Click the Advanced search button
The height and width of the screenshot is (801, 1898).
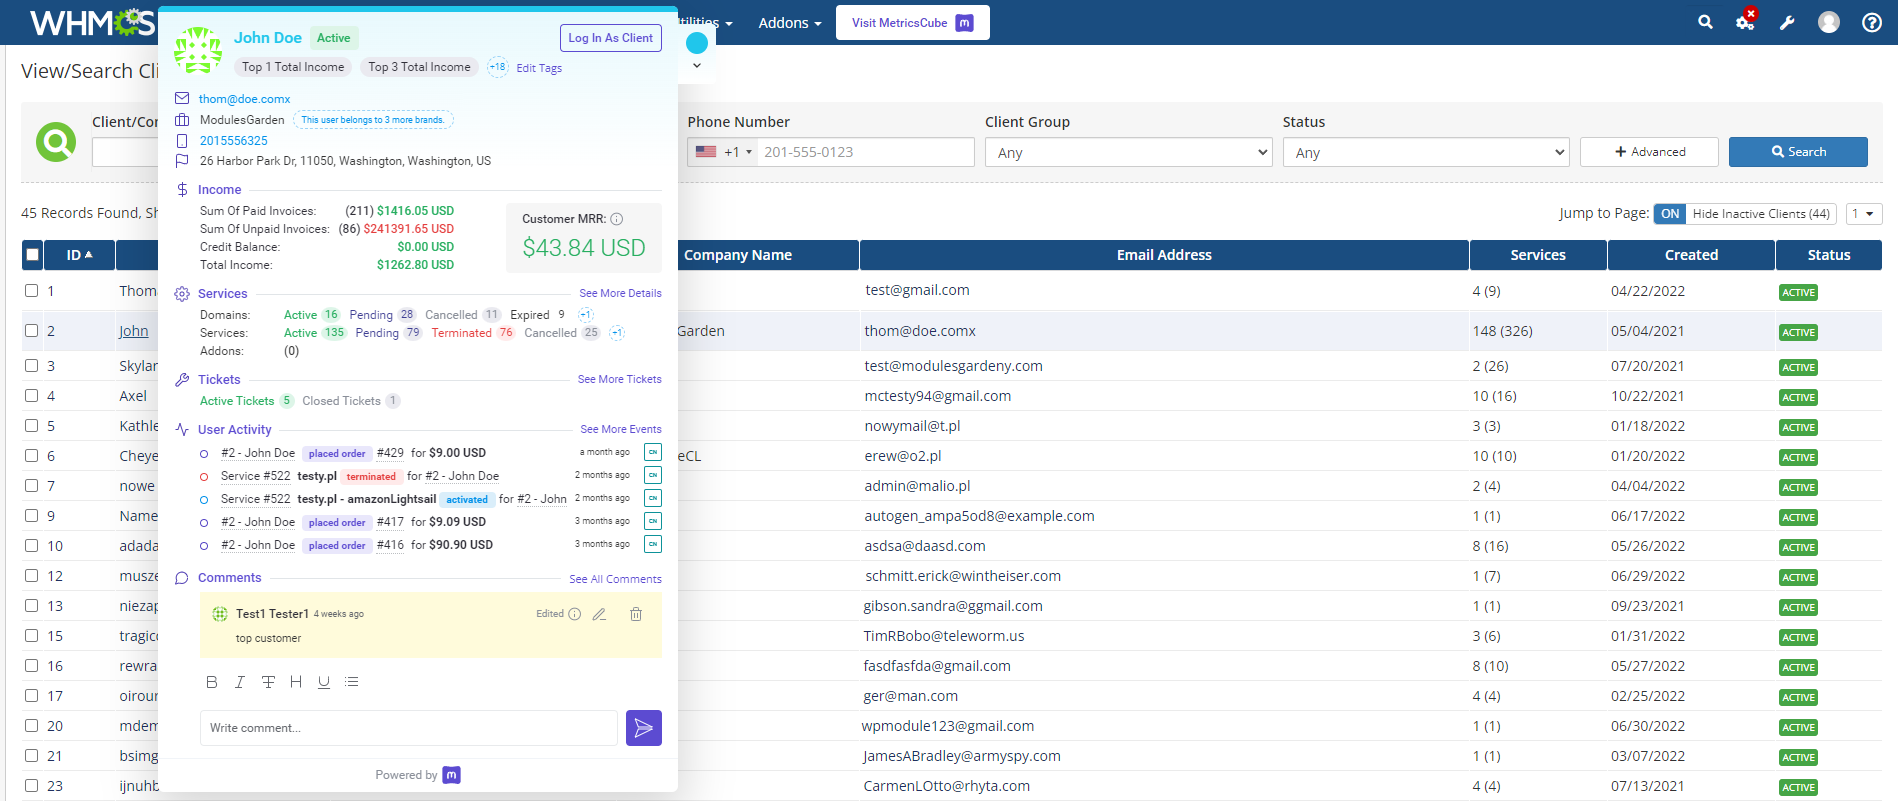(1649, 152)
